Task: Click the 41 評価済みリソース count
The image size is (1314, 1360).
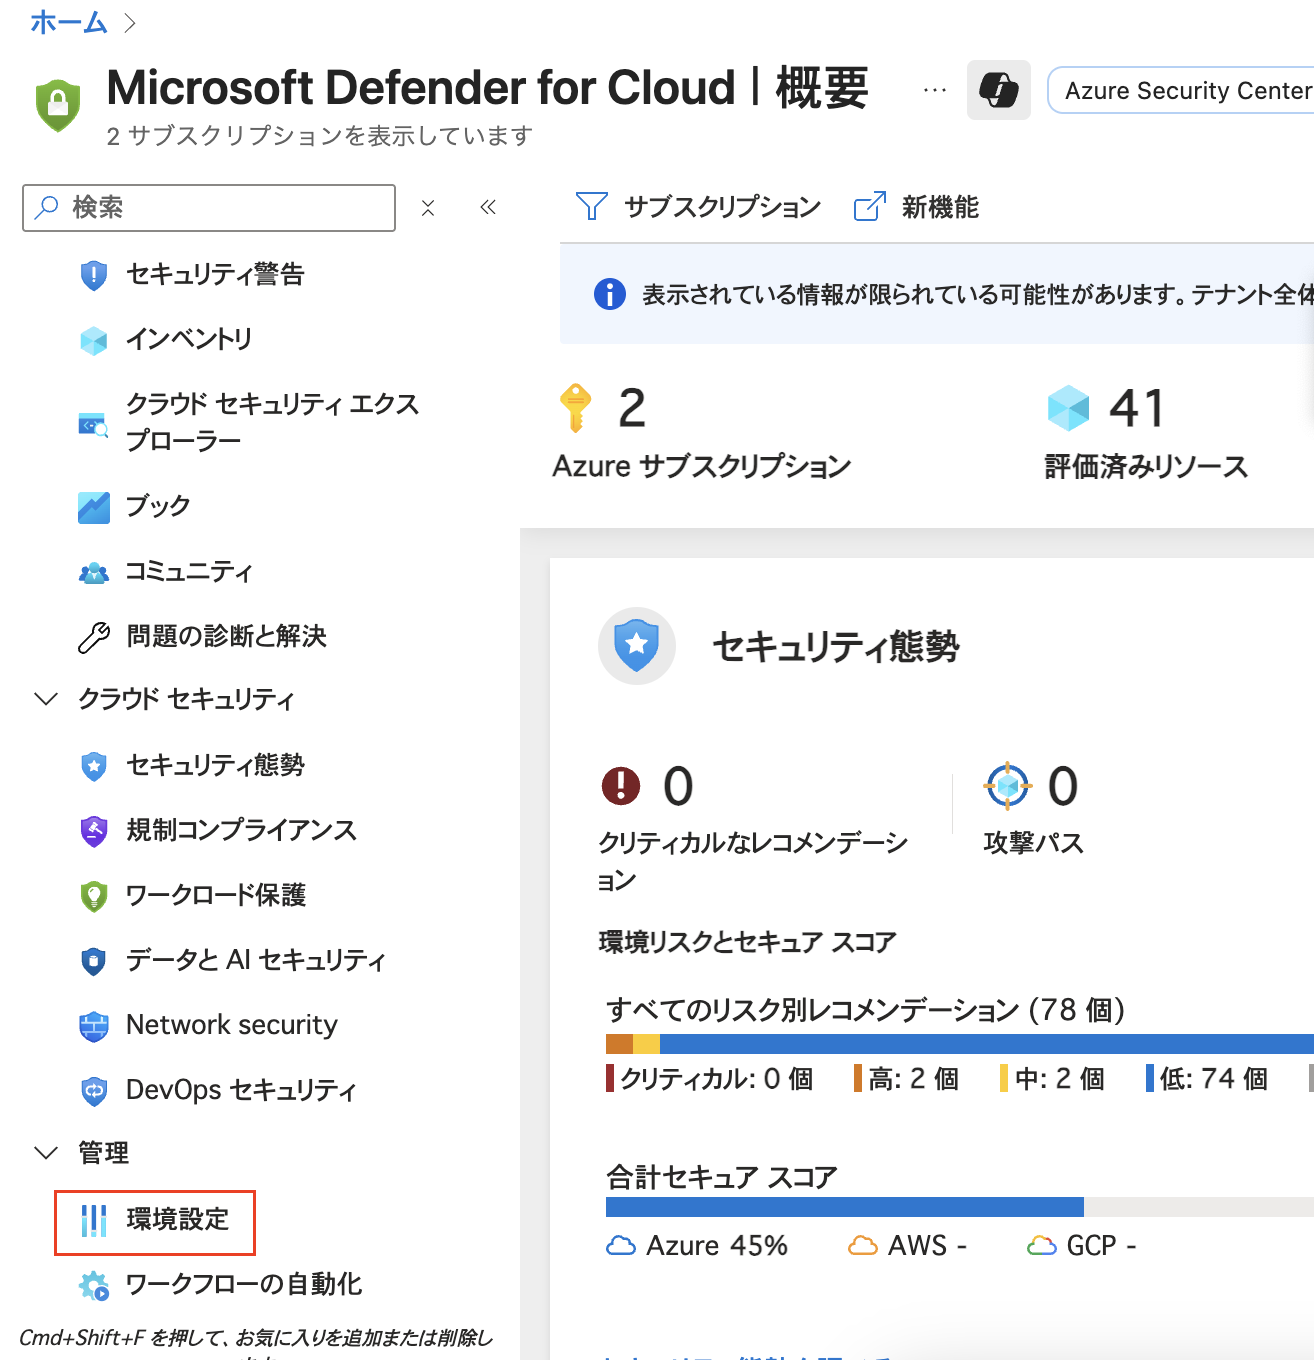Action: point(1137,408)
